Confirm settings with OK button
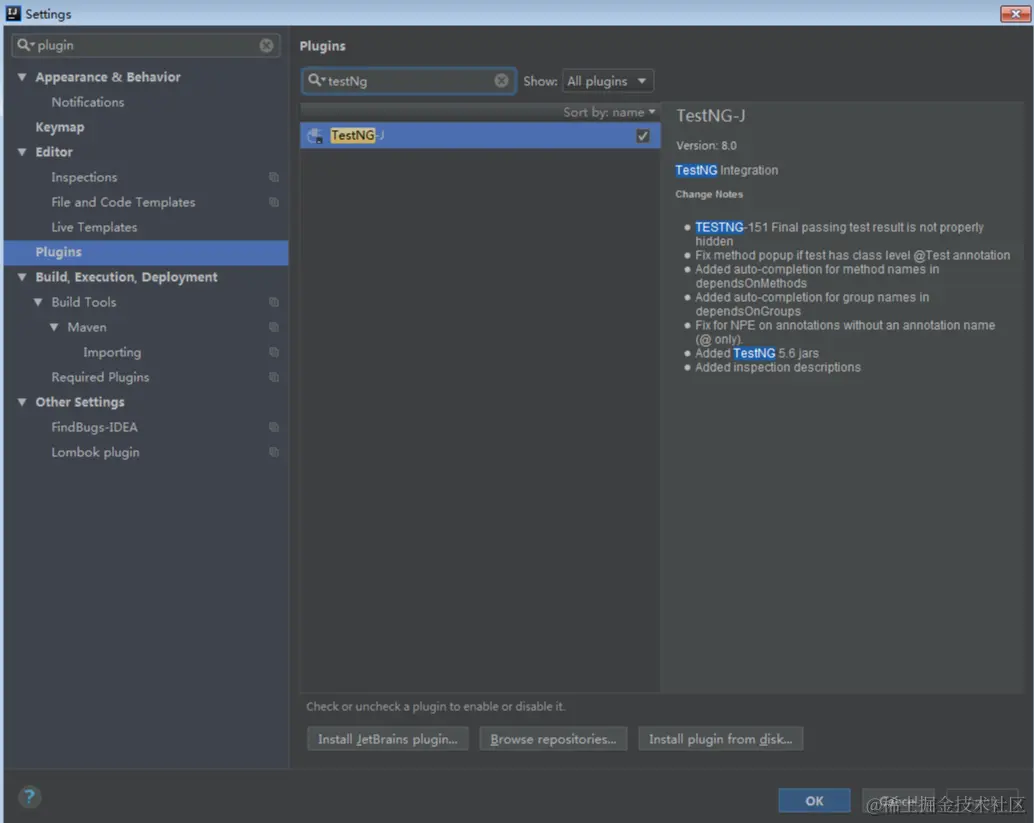 [x=814, y=801]
